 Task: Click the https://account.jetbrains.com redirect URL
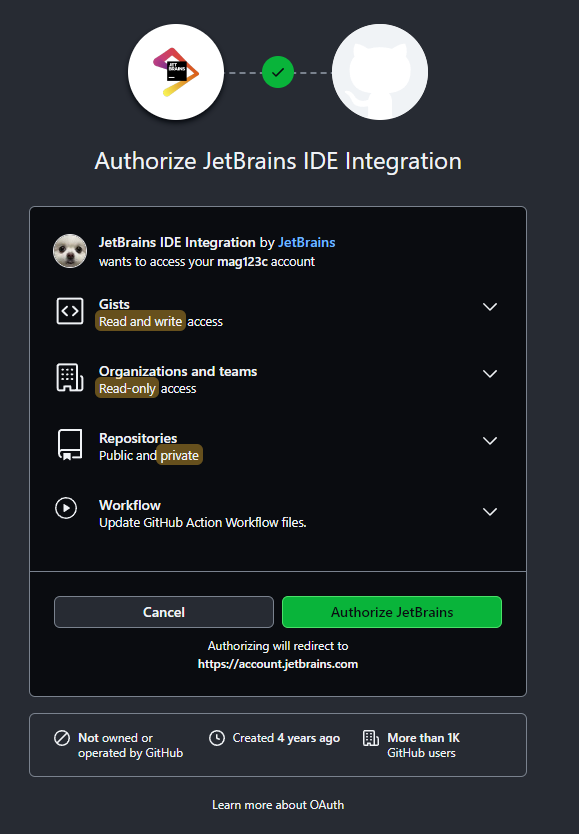click(x=278, y=664)
